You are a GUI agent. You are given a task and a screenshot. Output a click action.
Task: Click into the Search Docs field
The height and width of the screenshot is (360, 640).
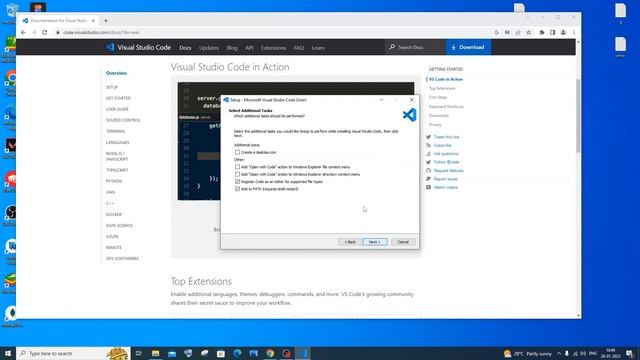[x=415, y=47]
